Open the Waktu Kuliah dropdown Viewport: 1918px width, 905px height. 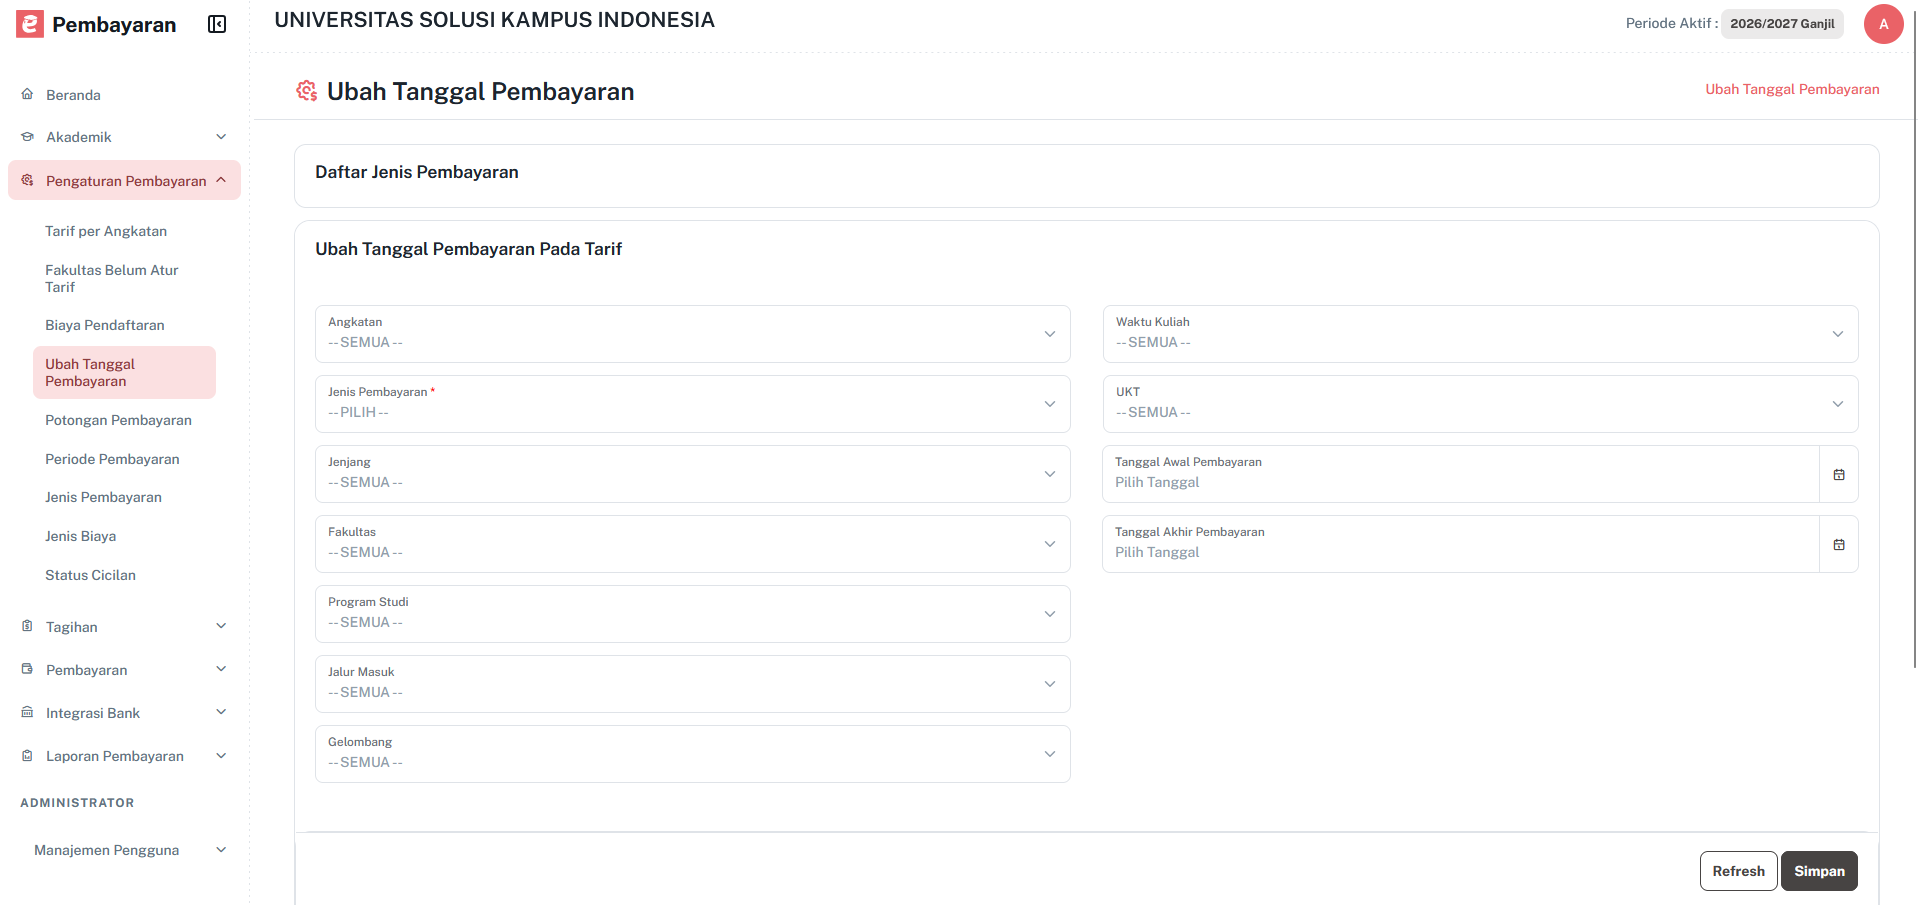click(1480, 334)
